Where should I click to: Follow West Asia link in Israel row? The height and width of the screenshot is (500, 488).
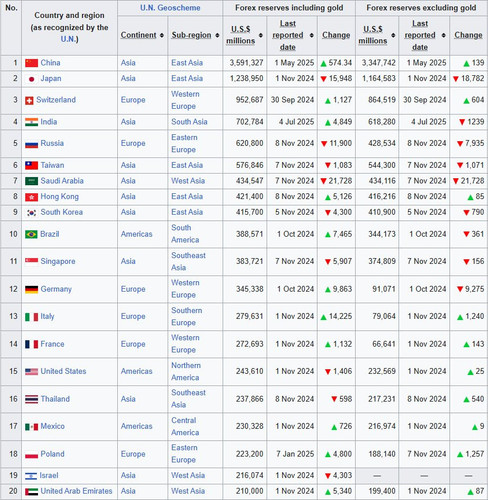[x=188, y=475]
